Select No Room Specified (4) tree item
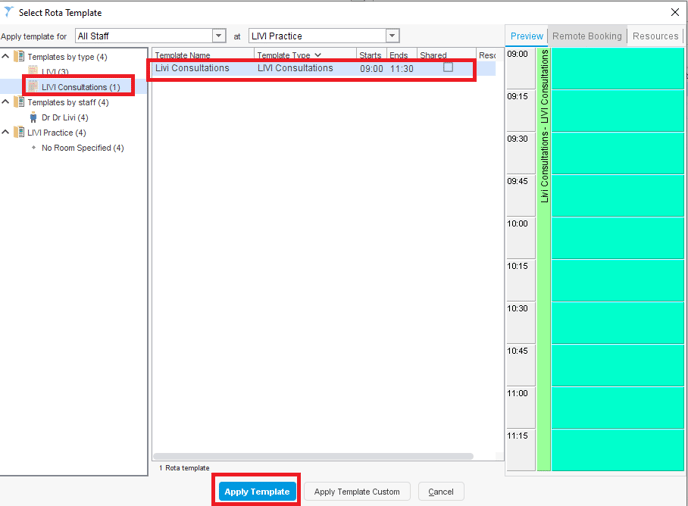The height and width of the screenshot is (506, 688). click(x=82, y=148)
